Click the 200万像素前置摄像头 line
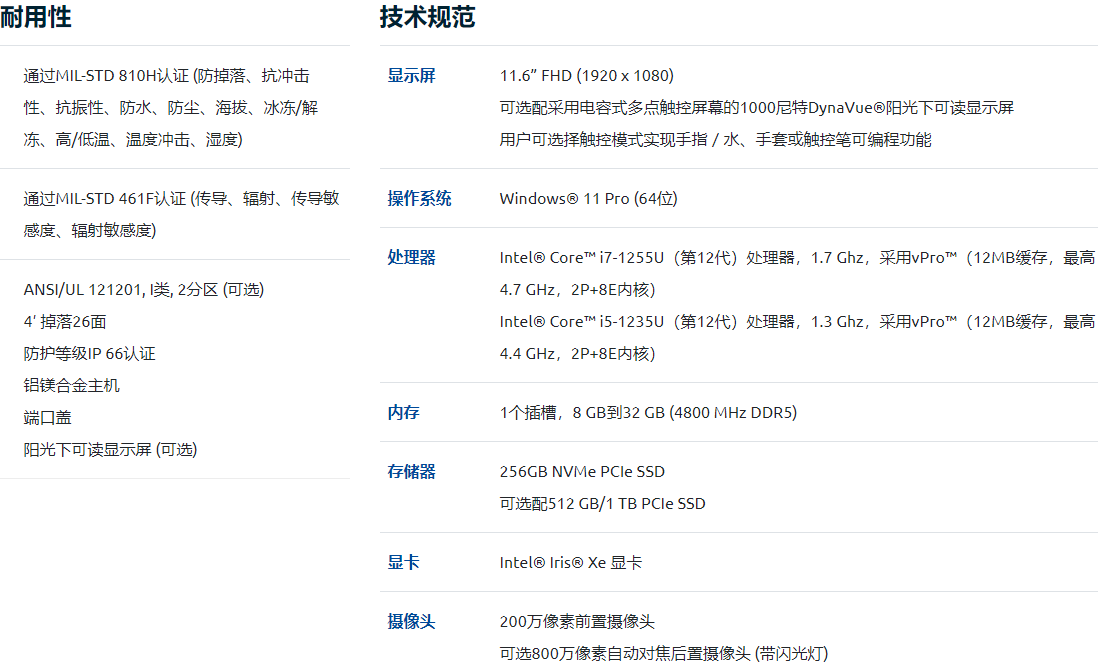1098x665 pixels. coord(578,622)
